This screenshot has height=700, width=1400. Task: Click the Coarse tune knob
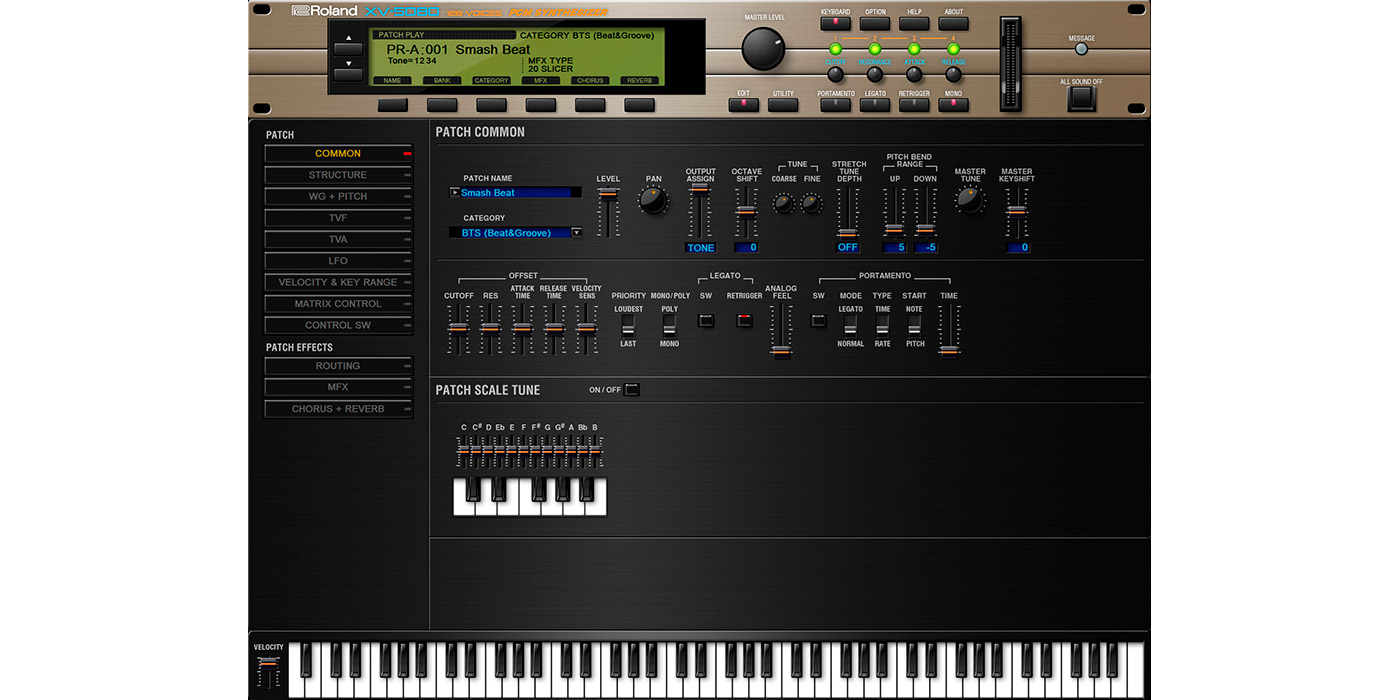[784, 203]
